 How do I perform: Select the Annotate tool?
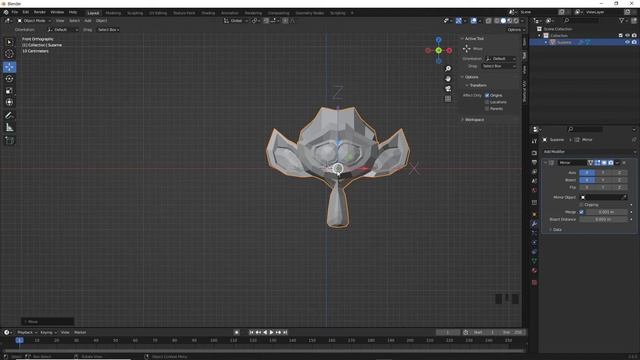click(9, 116)
